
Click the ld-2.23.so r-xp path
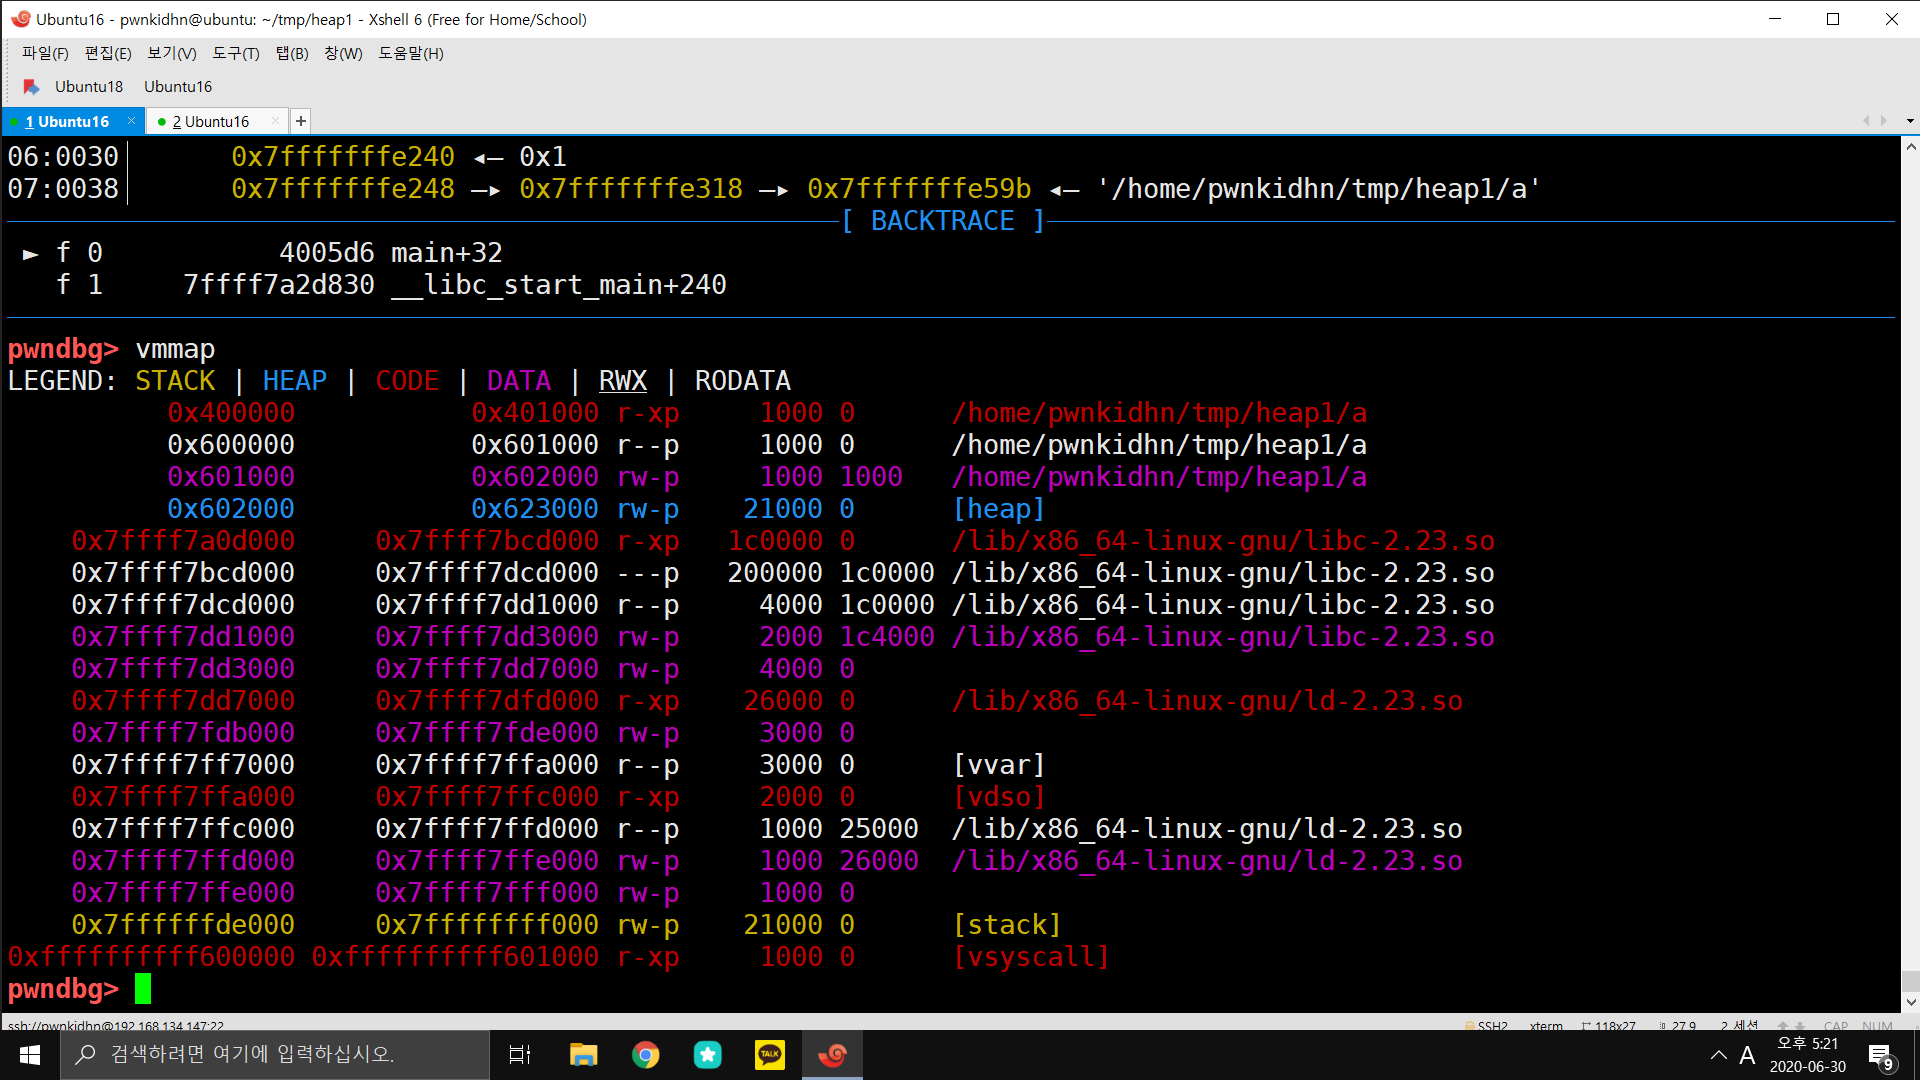tap(1207, 701)
